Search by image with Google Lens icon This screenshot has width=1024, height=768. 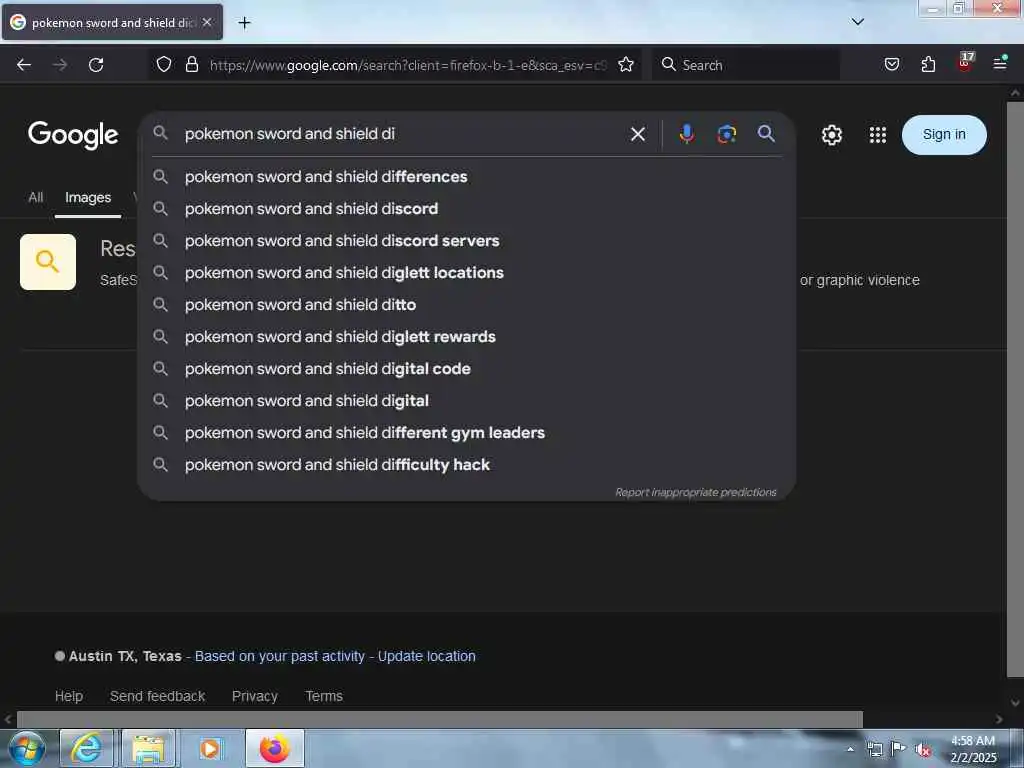click(x=726, y=134)
